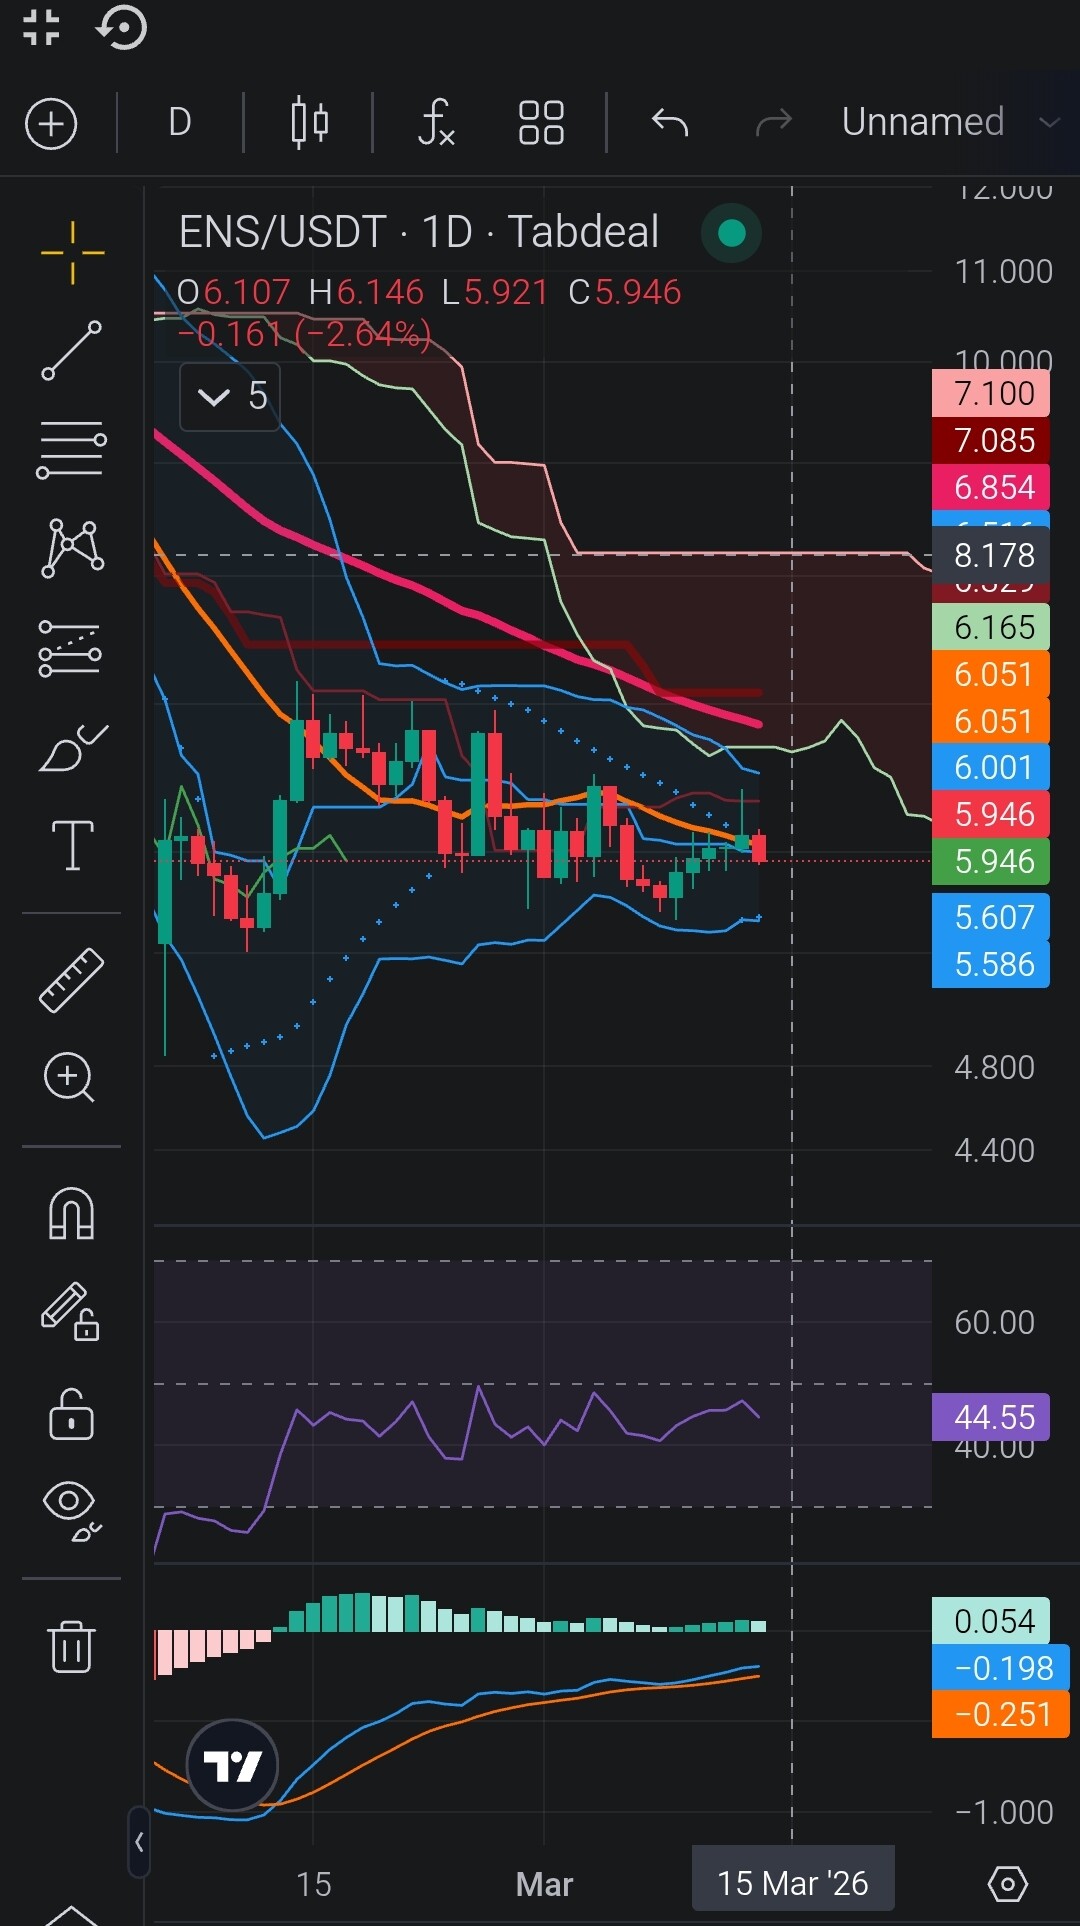Screen dimensions: 1080x1926
Task: Toggle hide all drawings eye icon
Action: pos(72,1512)
